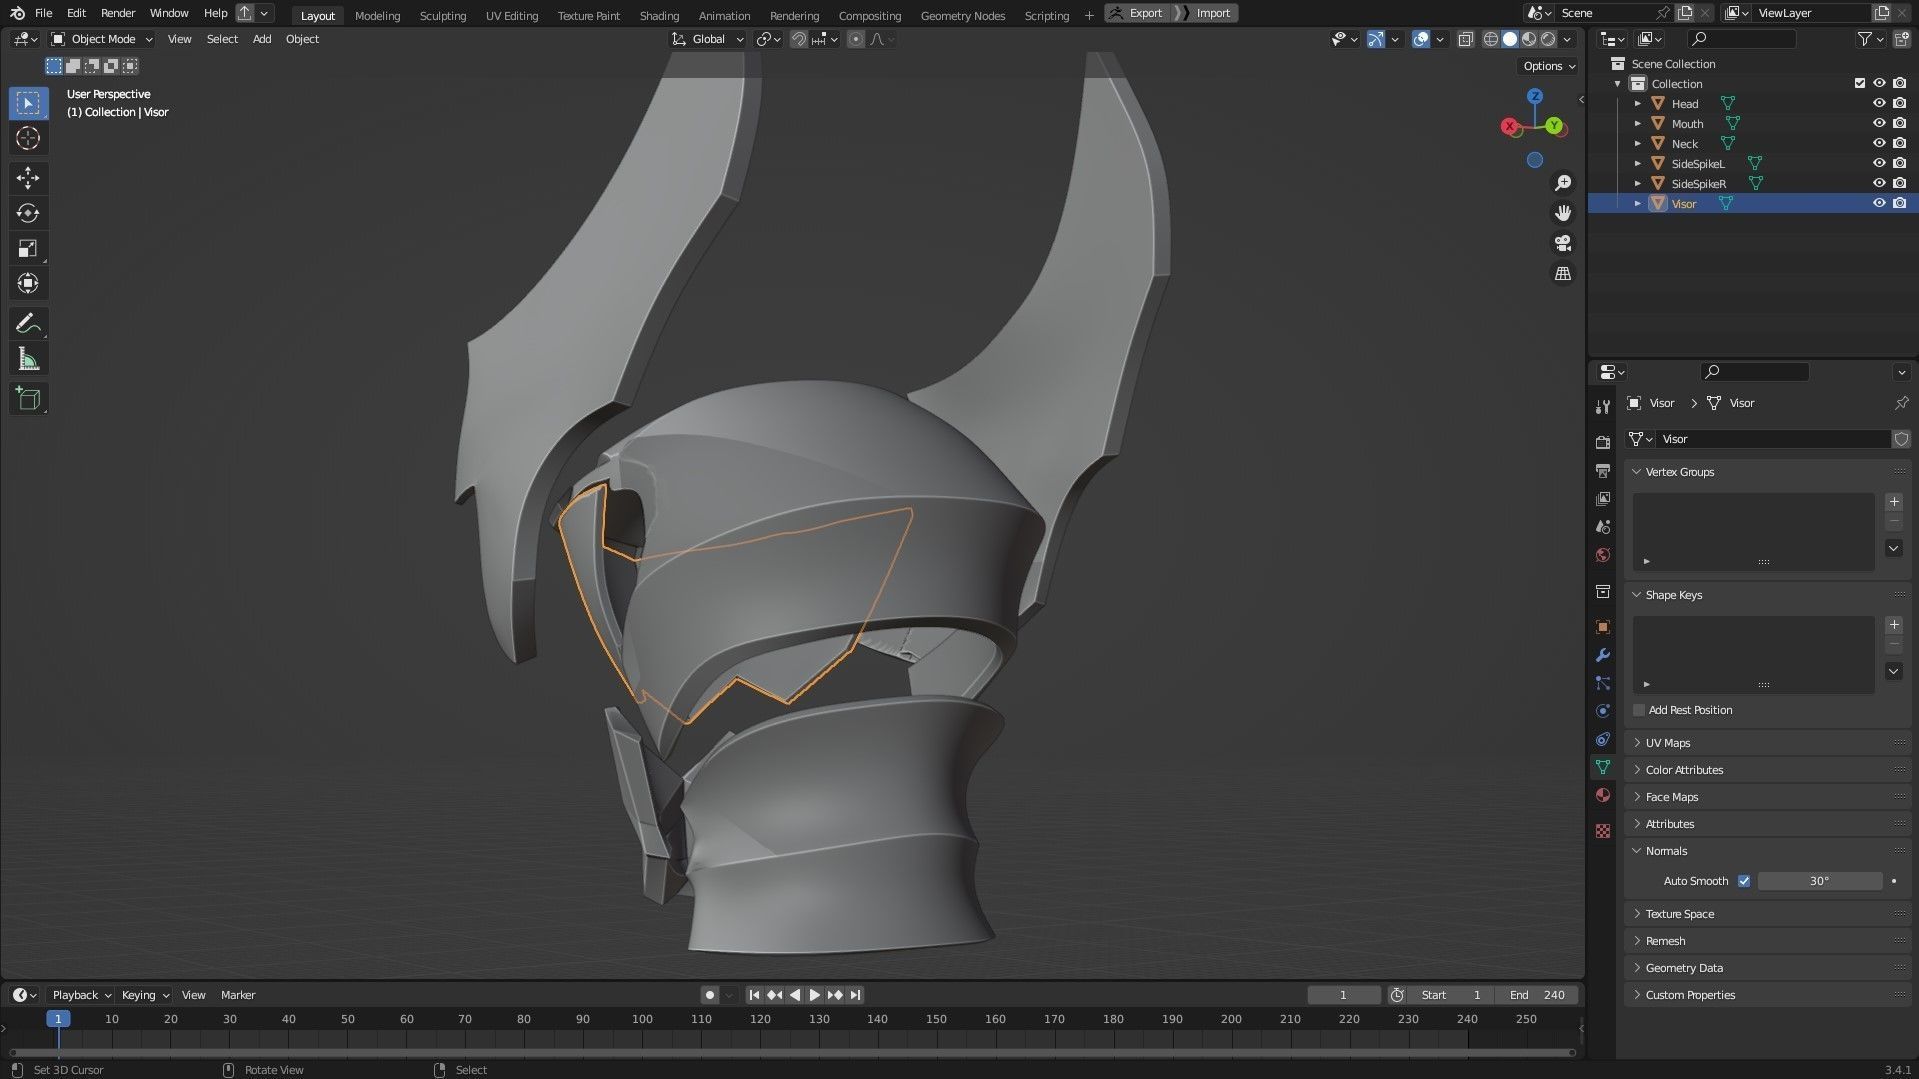Select the Measure tool
Viewport: 1919px width, 1079px height.
coord(28,359)
